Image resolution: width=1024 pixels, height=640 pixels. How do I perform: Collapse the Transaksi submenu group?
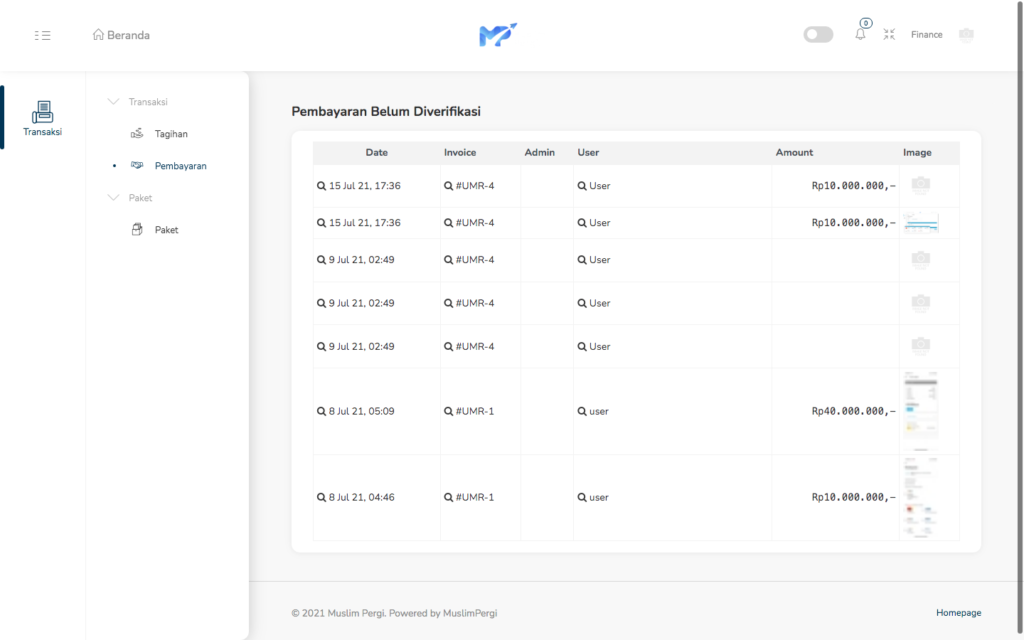[113, 102]
